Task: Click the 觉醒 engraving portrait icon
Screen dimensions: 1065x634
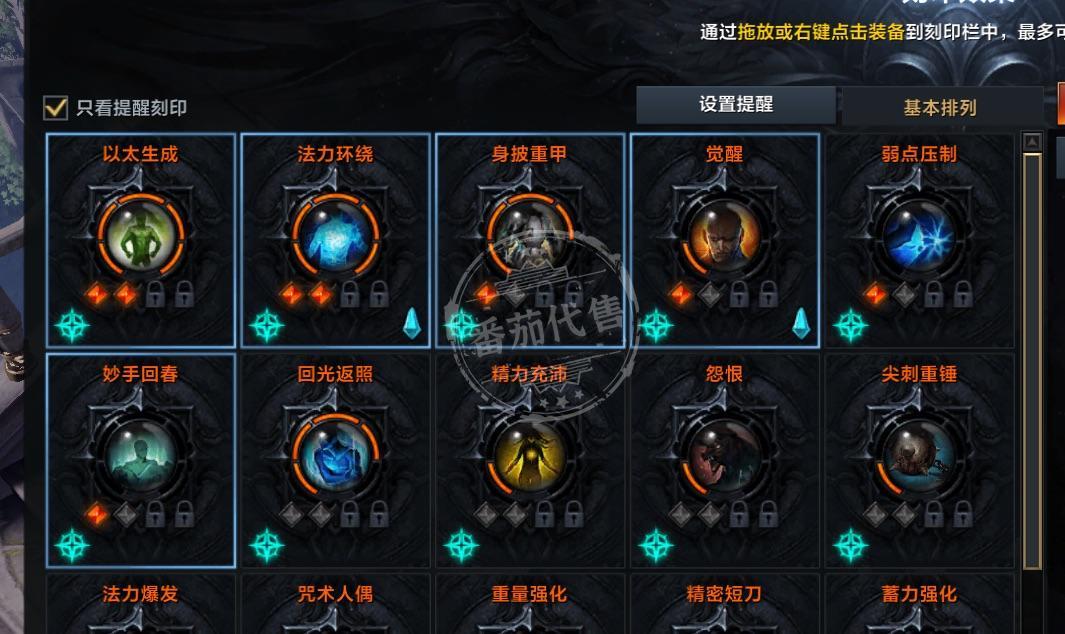Action: point(724,234)
